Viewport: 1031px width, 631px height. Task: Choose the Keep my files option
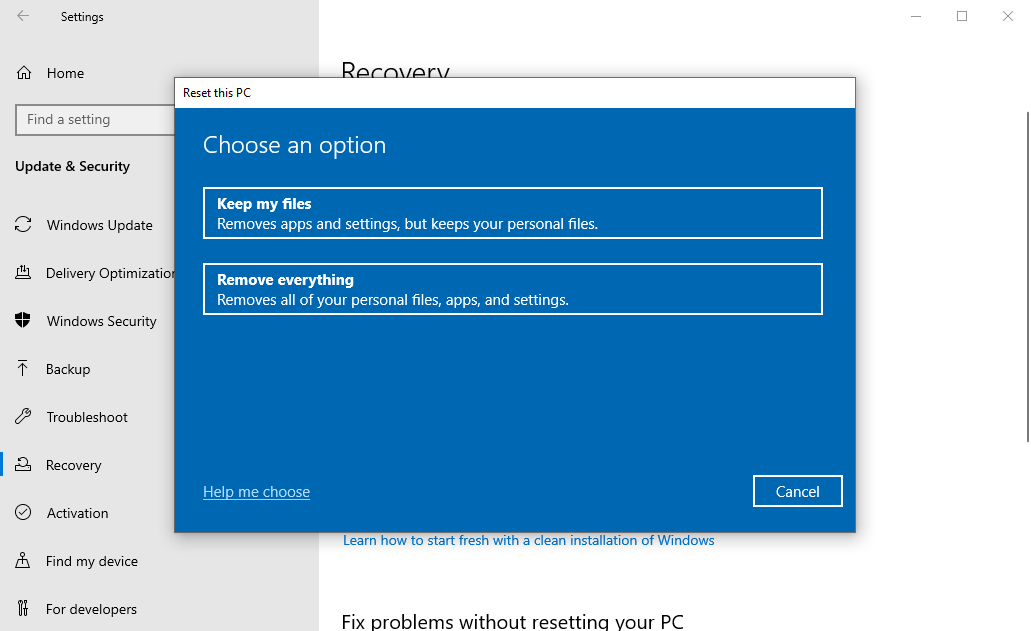[x=512, y=213]
